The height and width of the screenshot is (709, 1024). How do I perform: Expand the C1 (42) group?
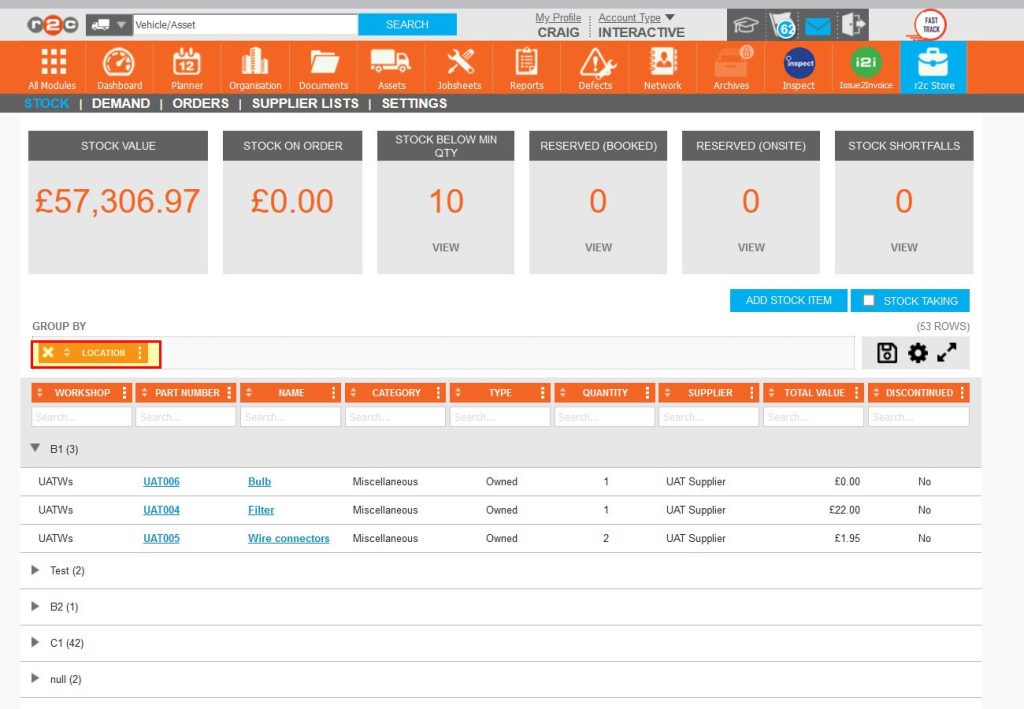[x=36, y=643]
